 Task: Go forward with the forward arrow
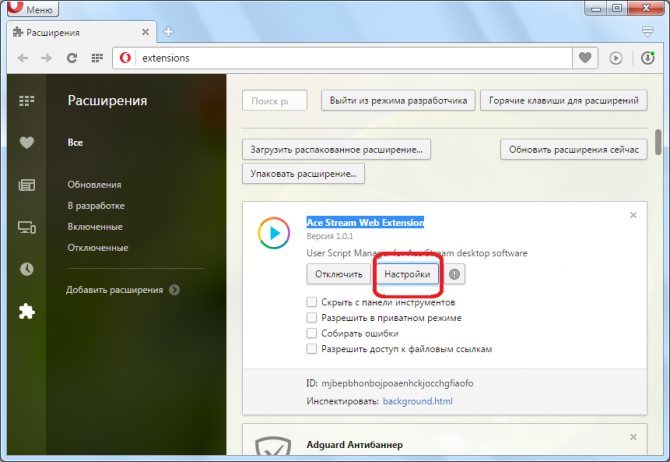pos(46,58)
